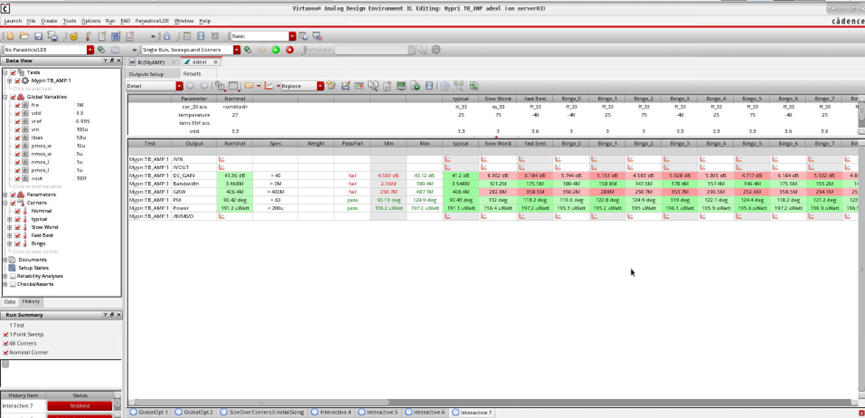Switch to the History tab in Data View
The height and width of the screenshot is (418, 865).
pyautogui.click(x=30, y=302)
